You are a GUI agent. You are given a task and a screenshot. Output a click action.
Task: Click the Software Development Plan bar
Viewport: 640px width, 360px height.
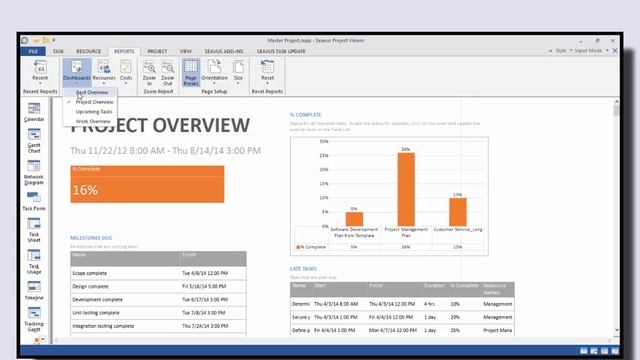354,219
